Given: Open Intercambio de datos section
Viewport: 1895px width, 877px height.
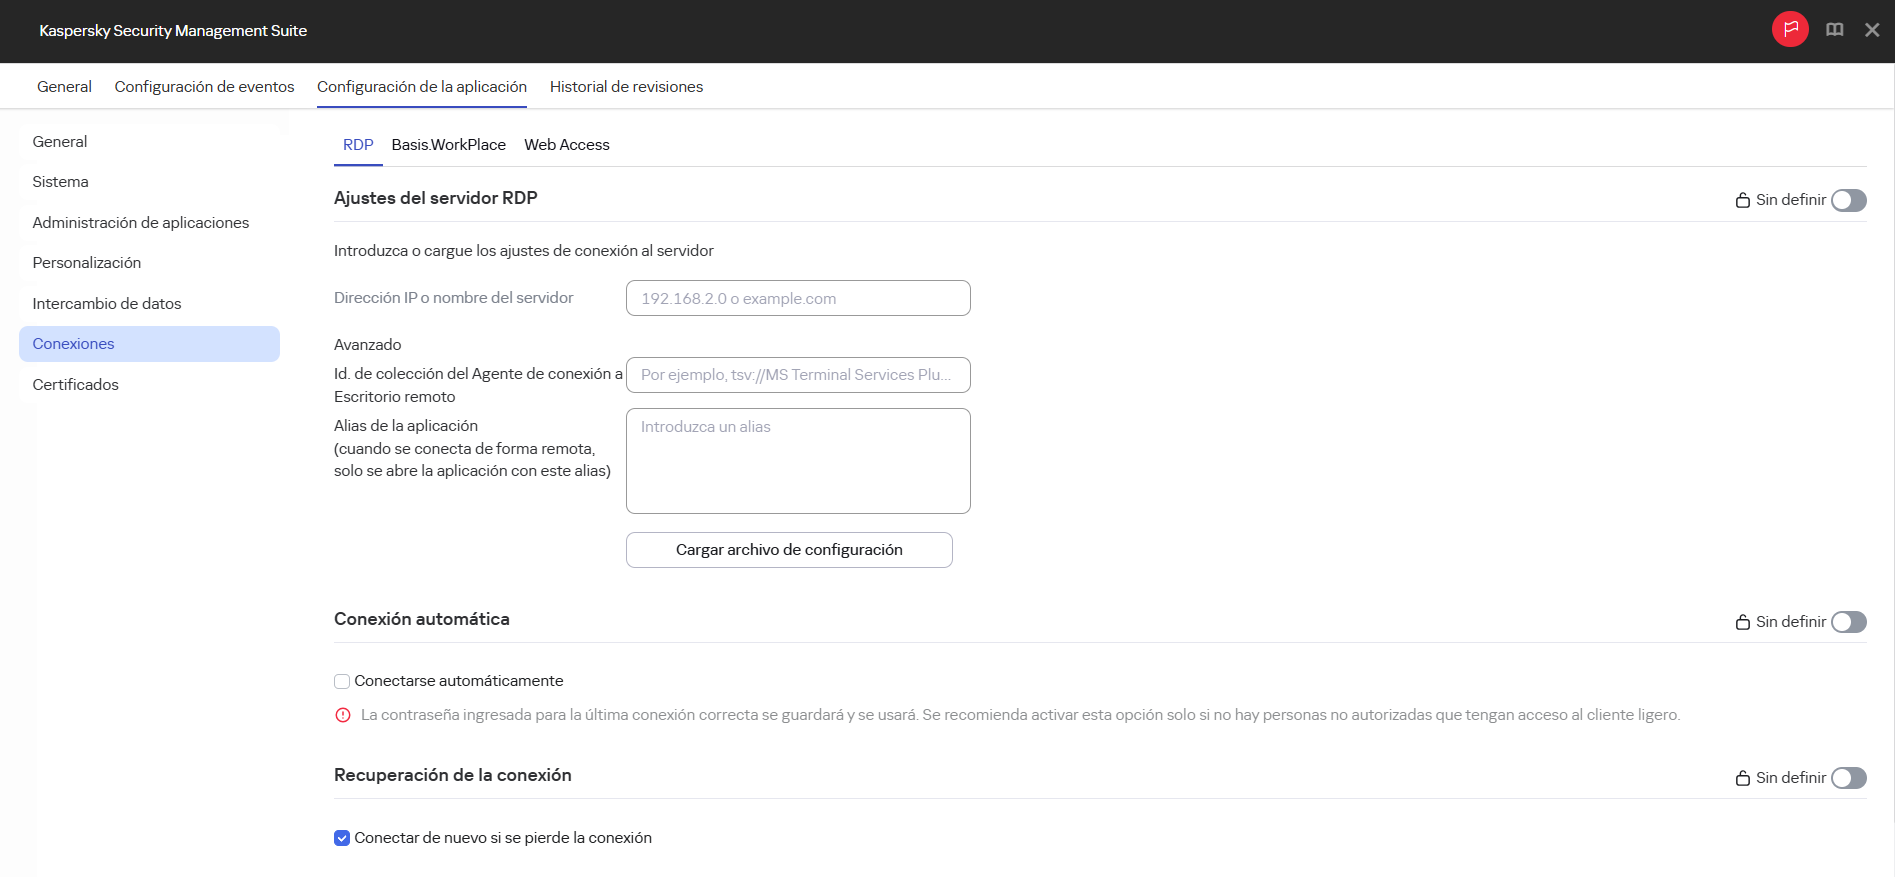Looking at the screenshot, I should coord(149,304).
